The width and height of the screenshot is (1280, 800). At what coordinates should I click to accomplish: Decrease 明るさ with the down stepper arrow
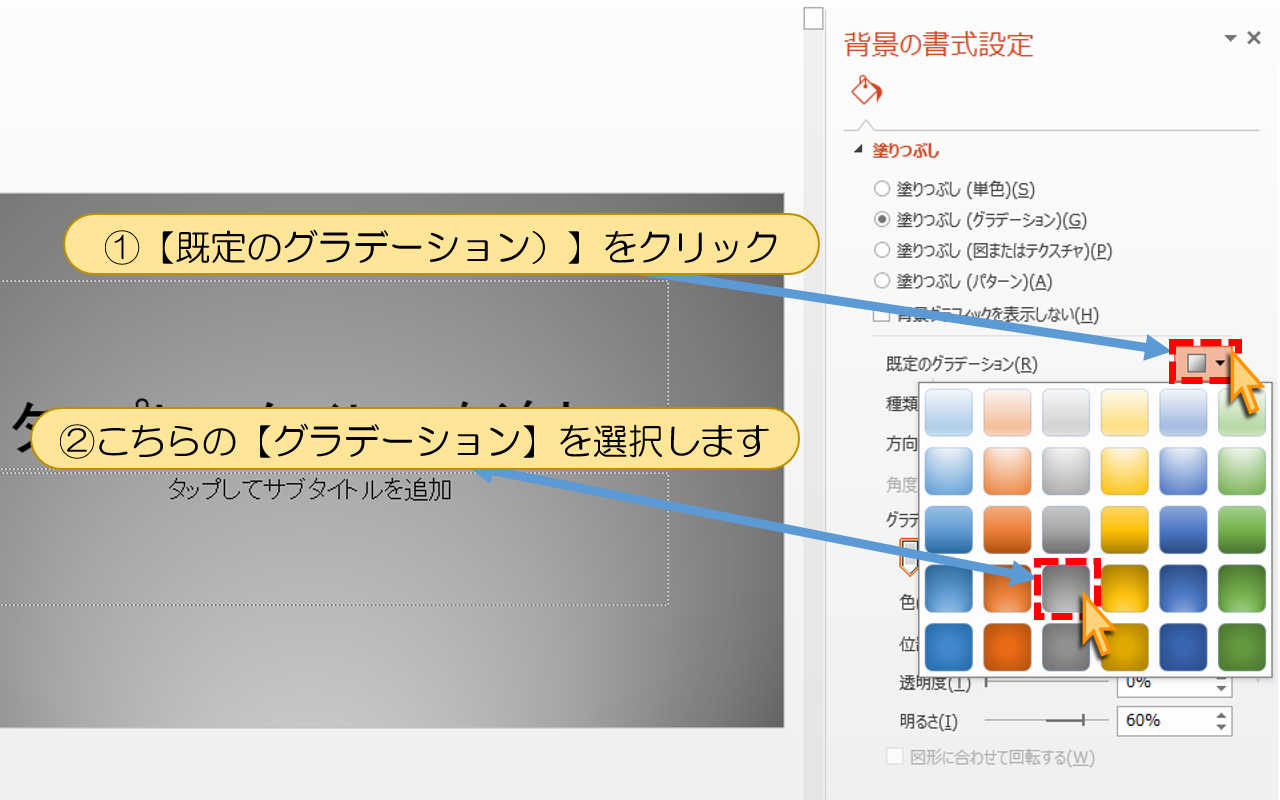coord(1222,727)
